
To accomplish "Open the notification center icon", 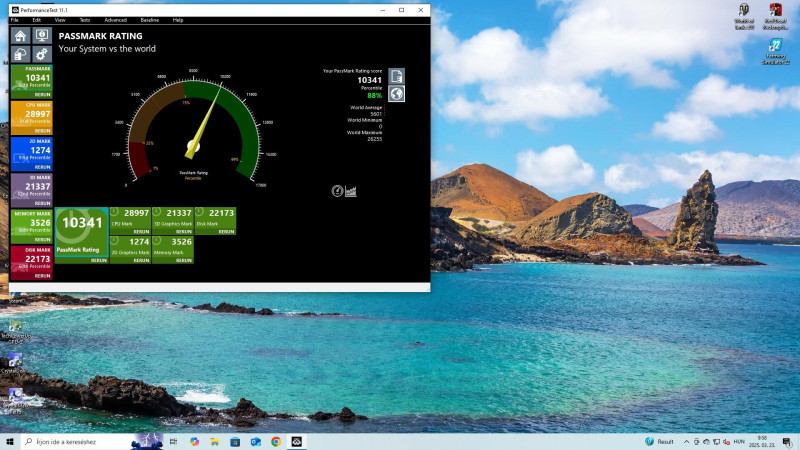I will [x=787, y=442].
